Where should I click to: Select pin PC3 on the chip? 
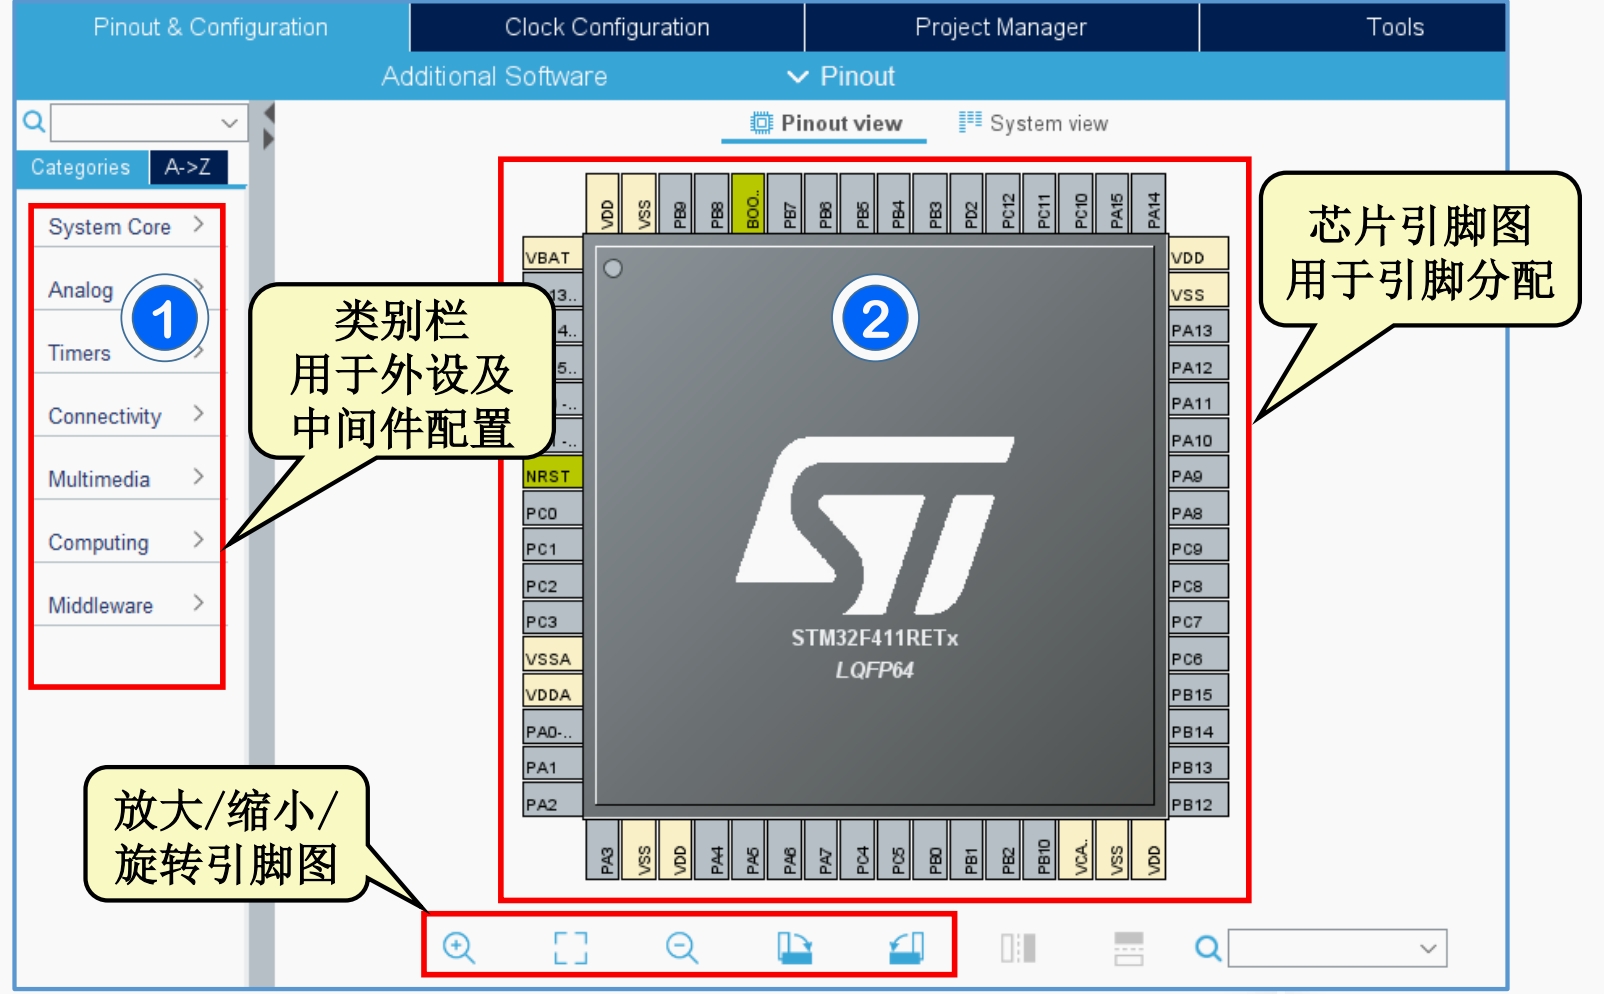point(552,621)
